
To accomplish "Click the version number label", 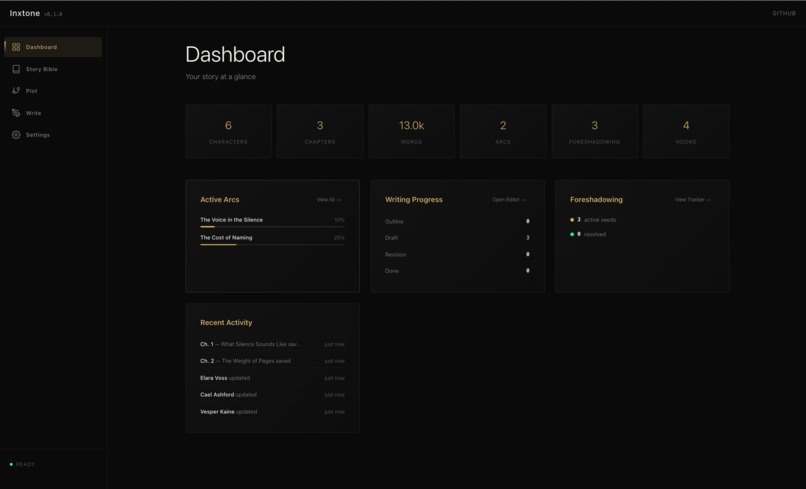I will click(x=53, y=14).
